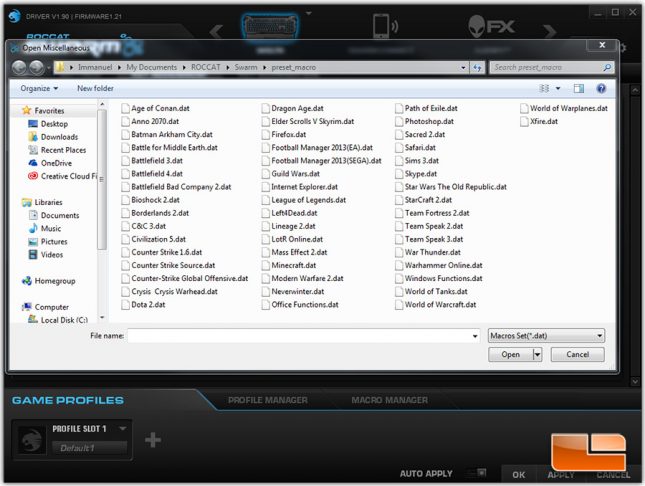The width and height of the screenshot is (645, 486).
Task: Expand the view options dropdown arrow
Action: pyautogui.click(x=558, y=88)
